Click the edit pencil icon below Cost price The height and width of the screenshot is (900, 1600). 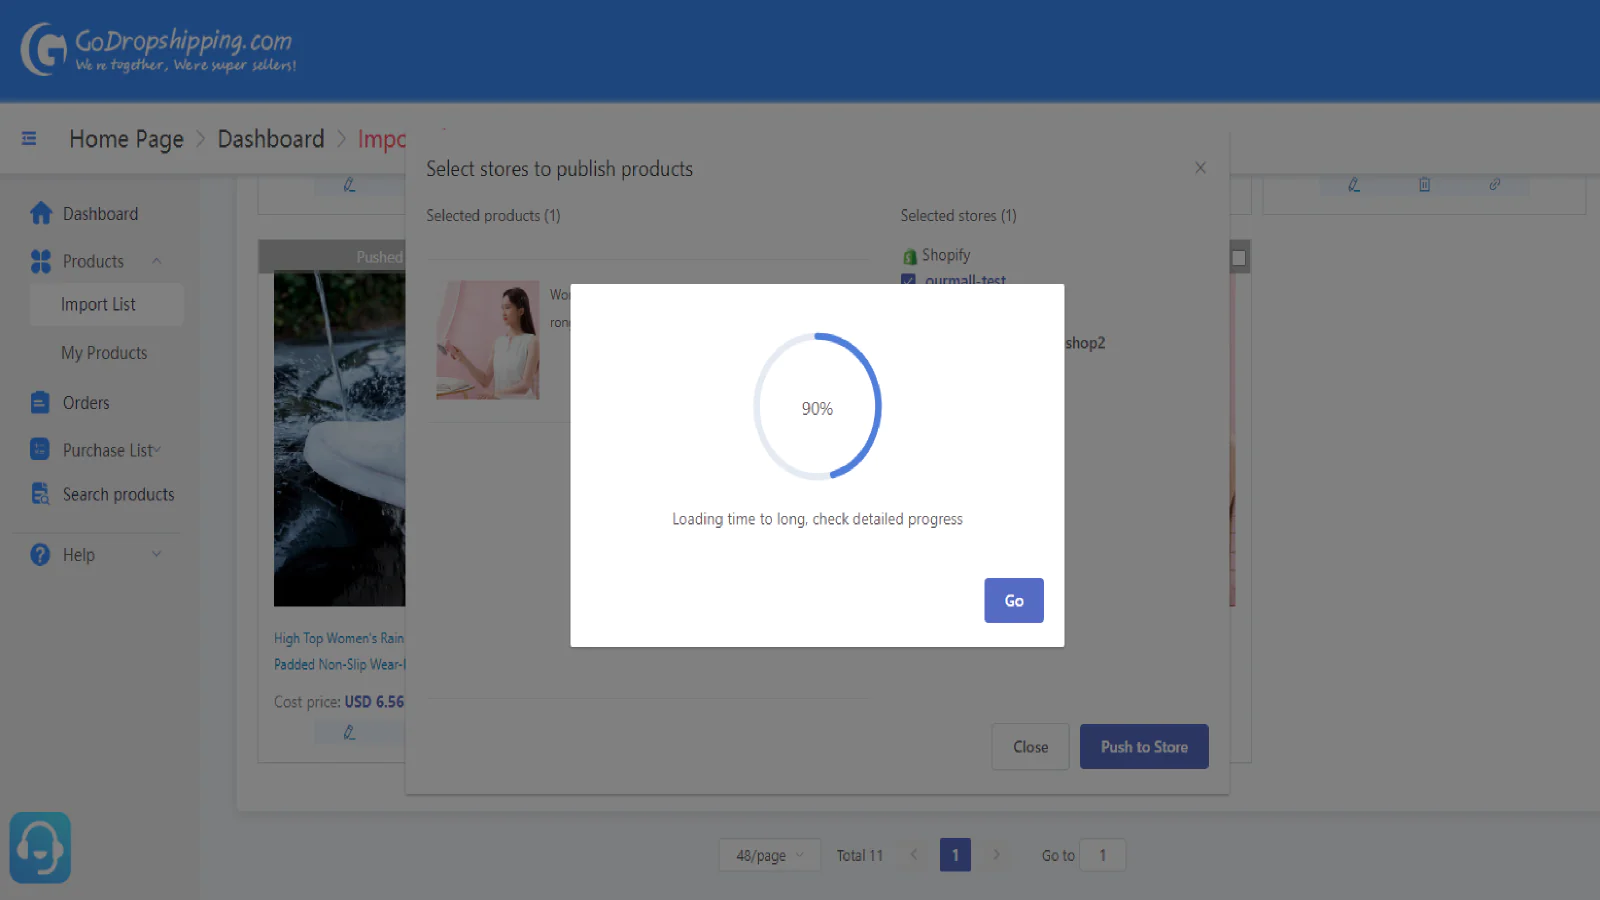pyautogui.click(x=349, y=732)
